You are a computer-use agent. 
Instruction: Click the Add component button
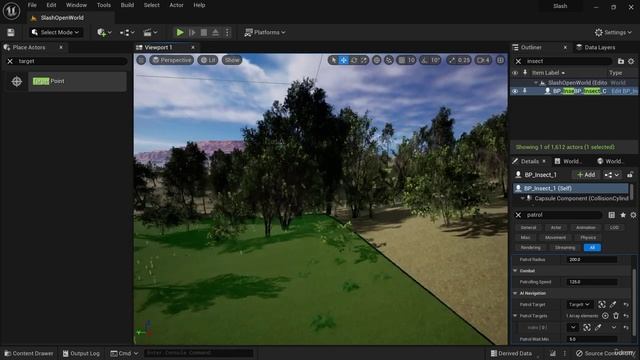tap(586, 175)
